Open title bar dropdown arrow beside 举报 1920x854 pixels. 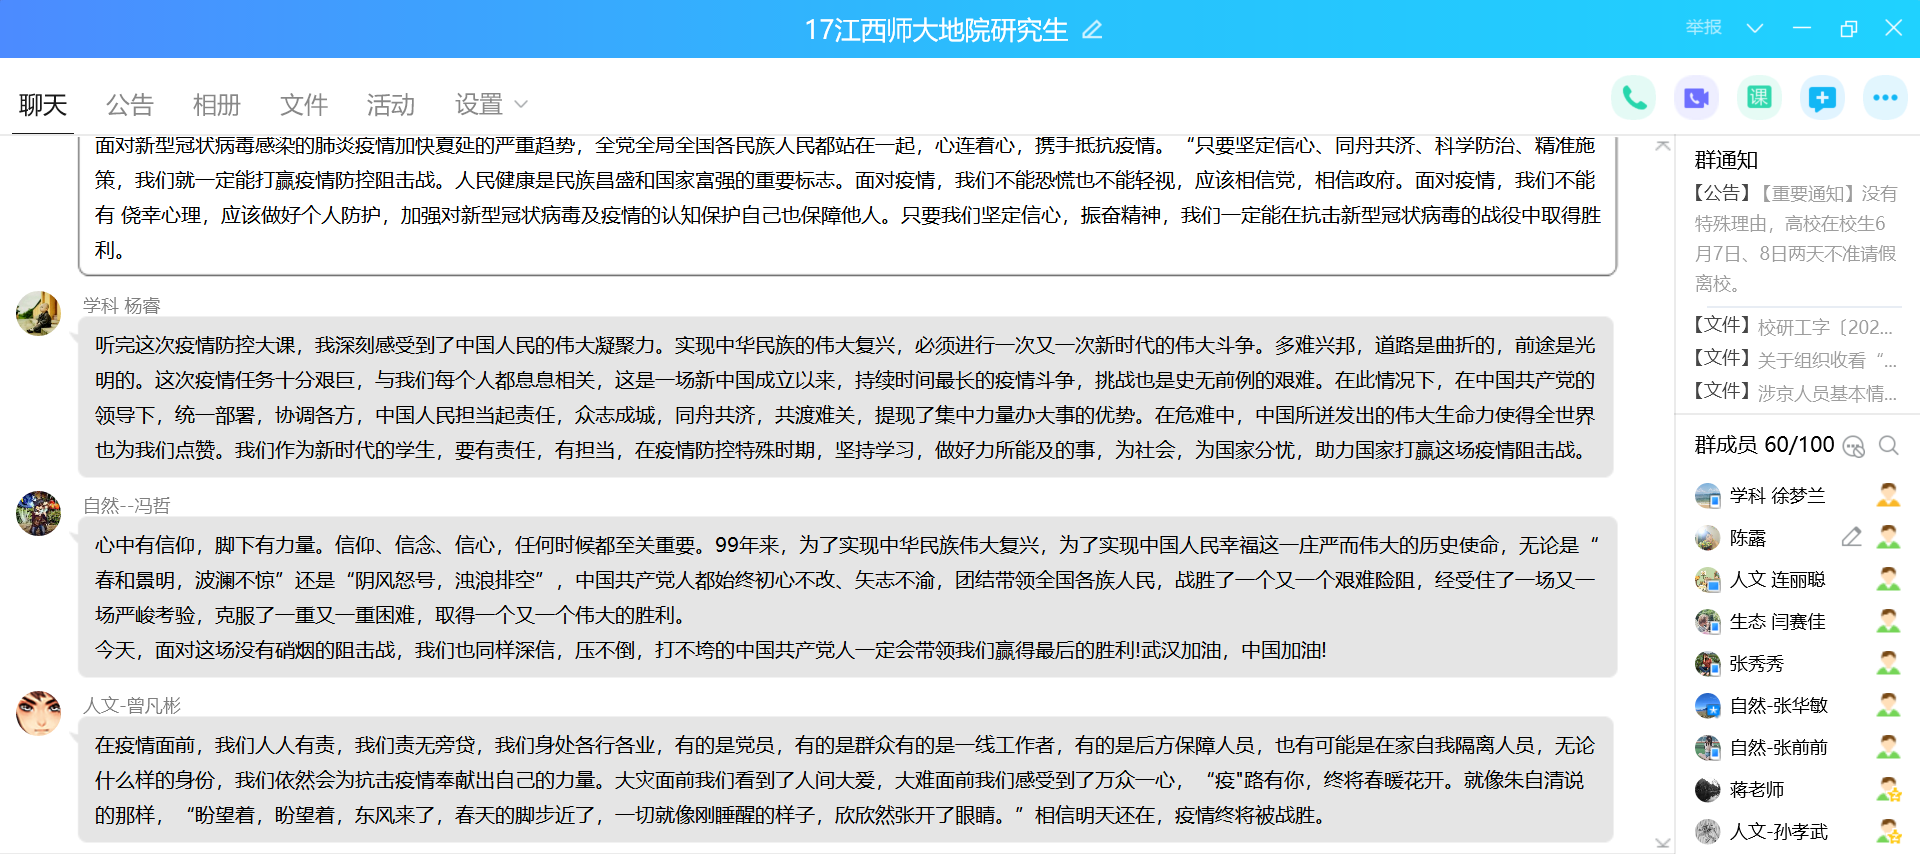click(1754, 28)
